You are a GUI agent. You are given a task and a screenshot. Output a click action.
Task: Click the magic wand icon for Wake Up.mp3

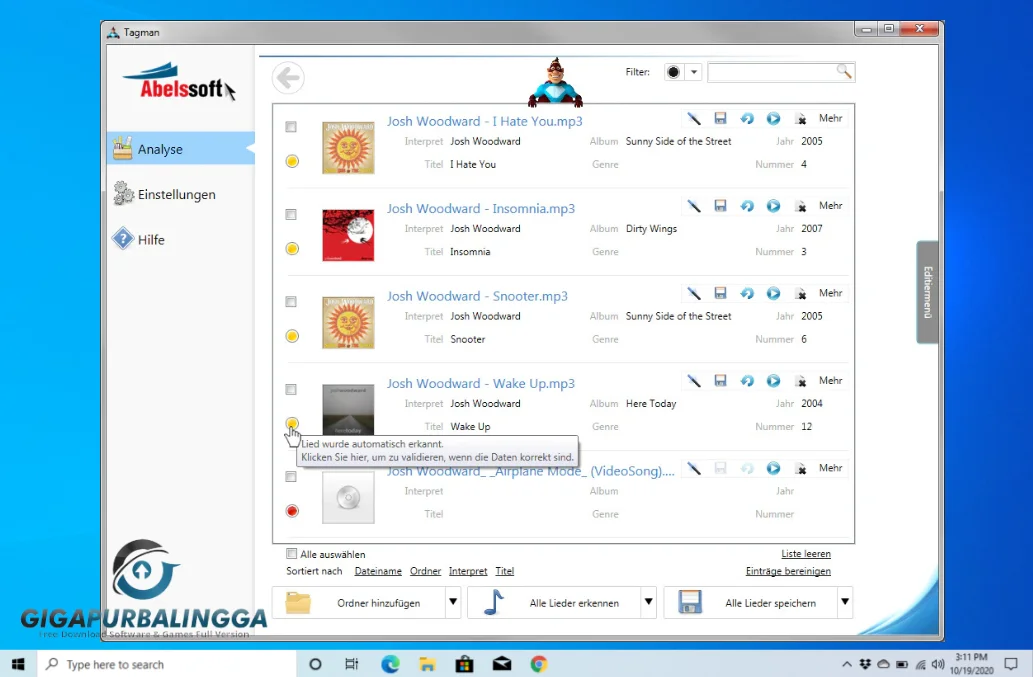pos(694,381)
